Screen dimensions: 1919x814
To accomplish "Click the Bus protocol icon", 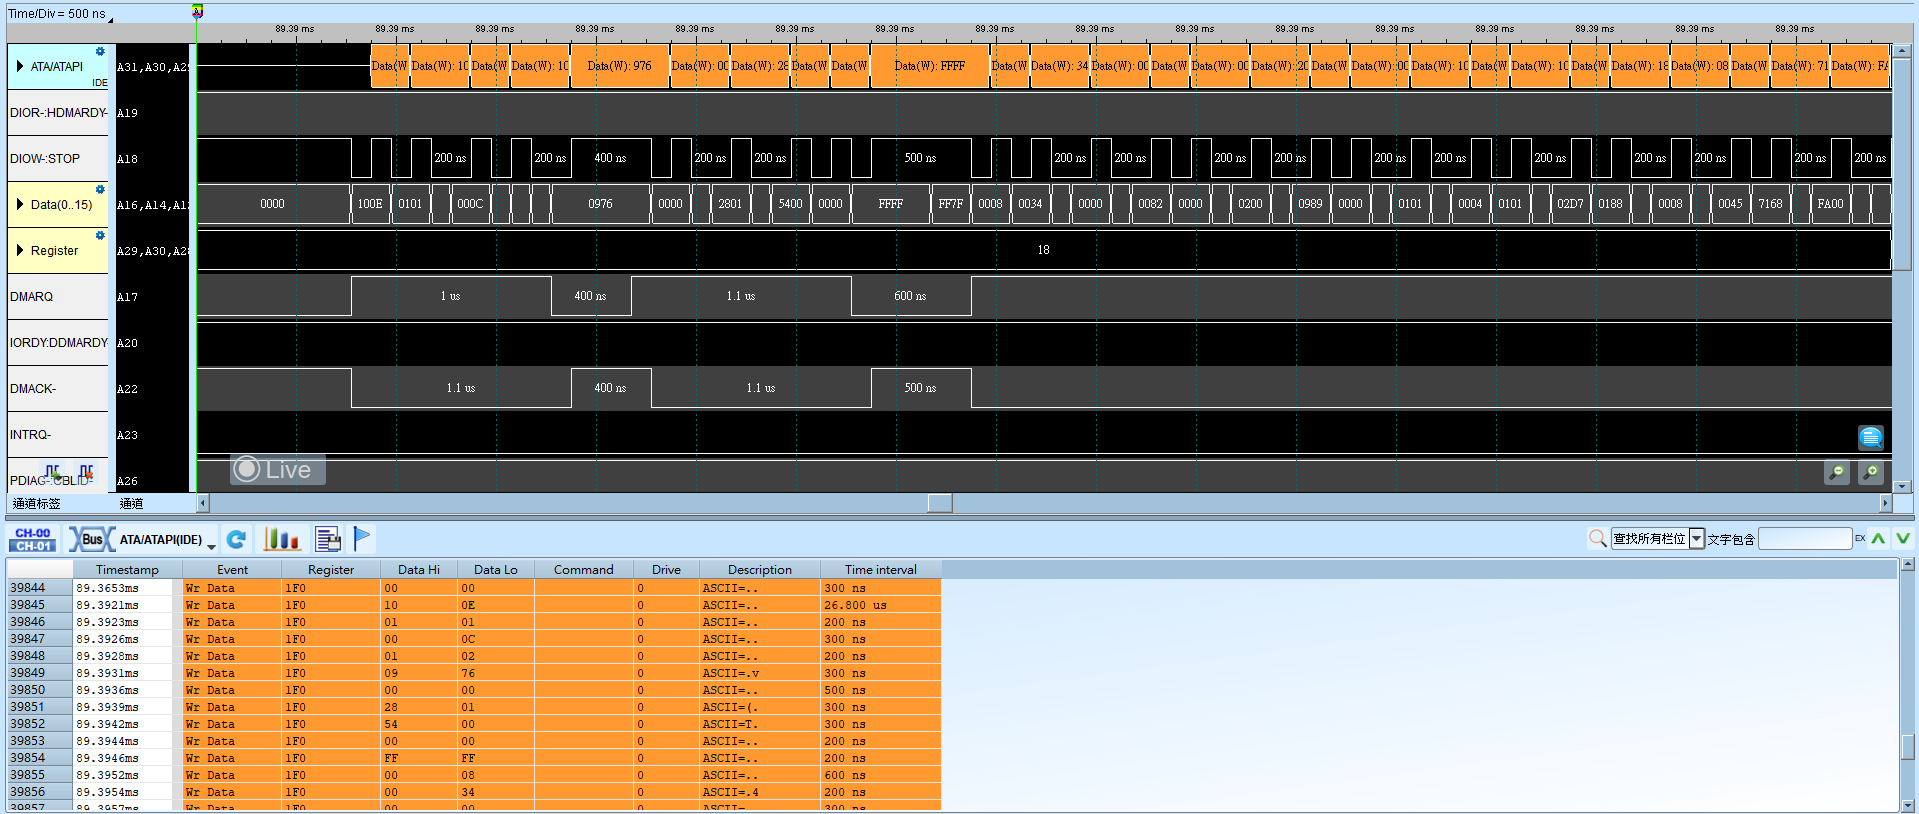I will pyautogui.click(x=91, y=540).
